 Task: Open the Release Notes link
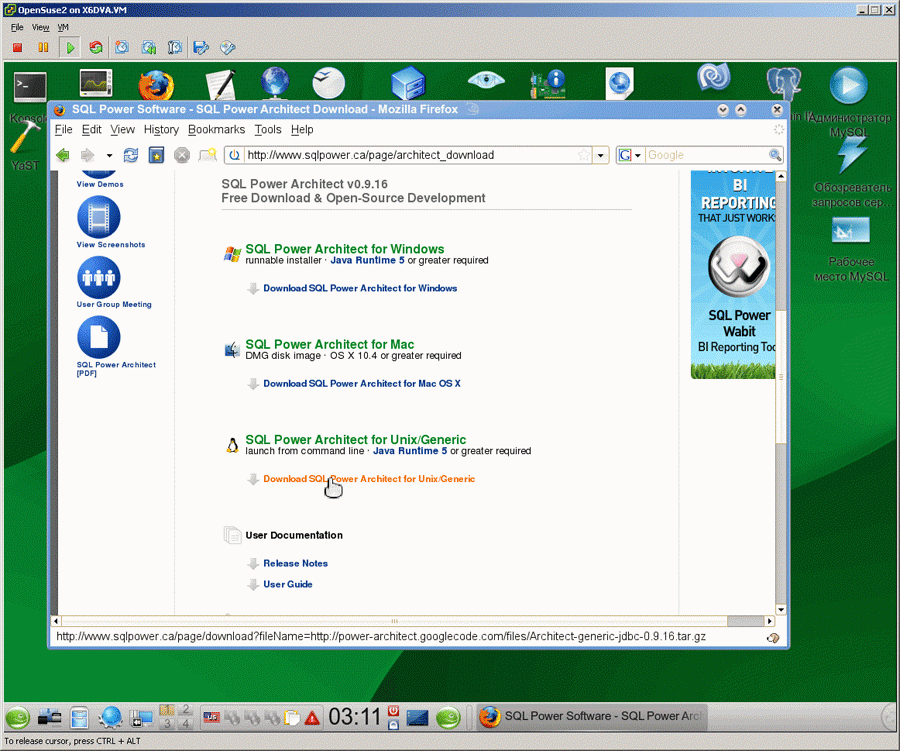296,563
